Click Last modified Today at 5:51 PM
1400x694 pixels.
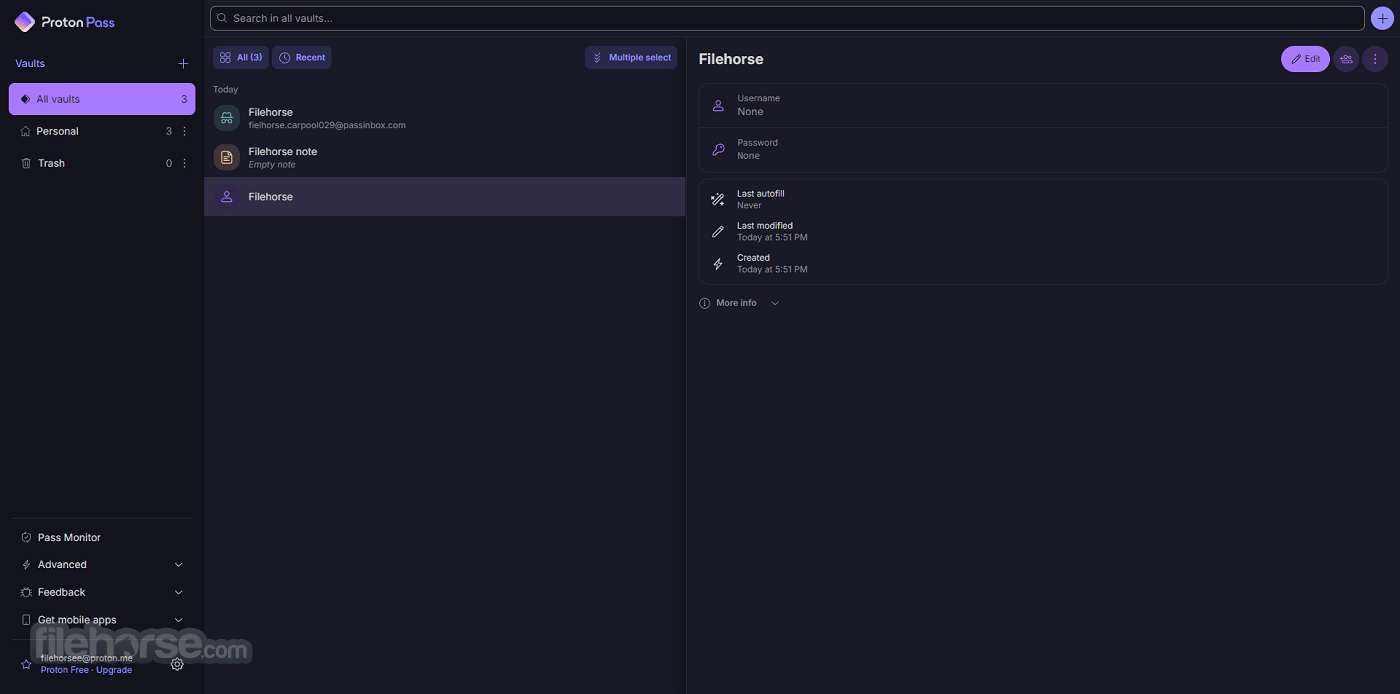772,238
